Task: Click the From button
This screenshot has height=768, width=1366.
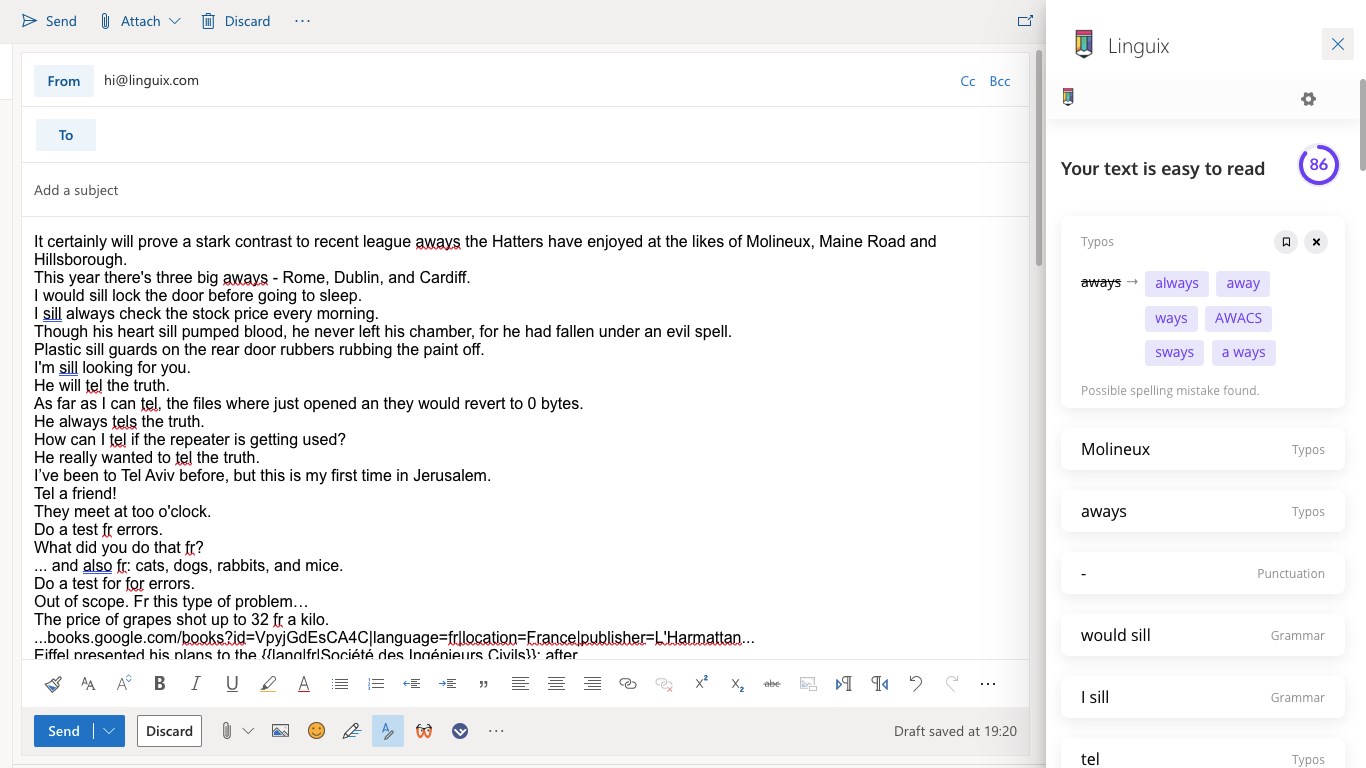Action: [64, 81]
